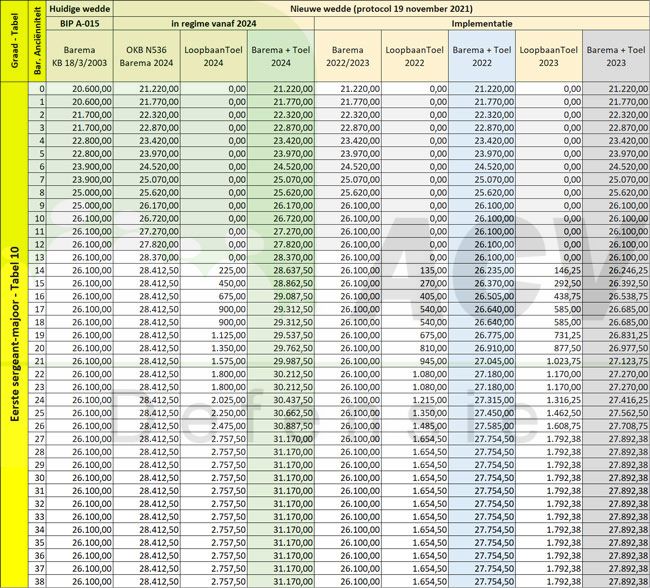Click the cell showing 28.637,50

point(281,270)
